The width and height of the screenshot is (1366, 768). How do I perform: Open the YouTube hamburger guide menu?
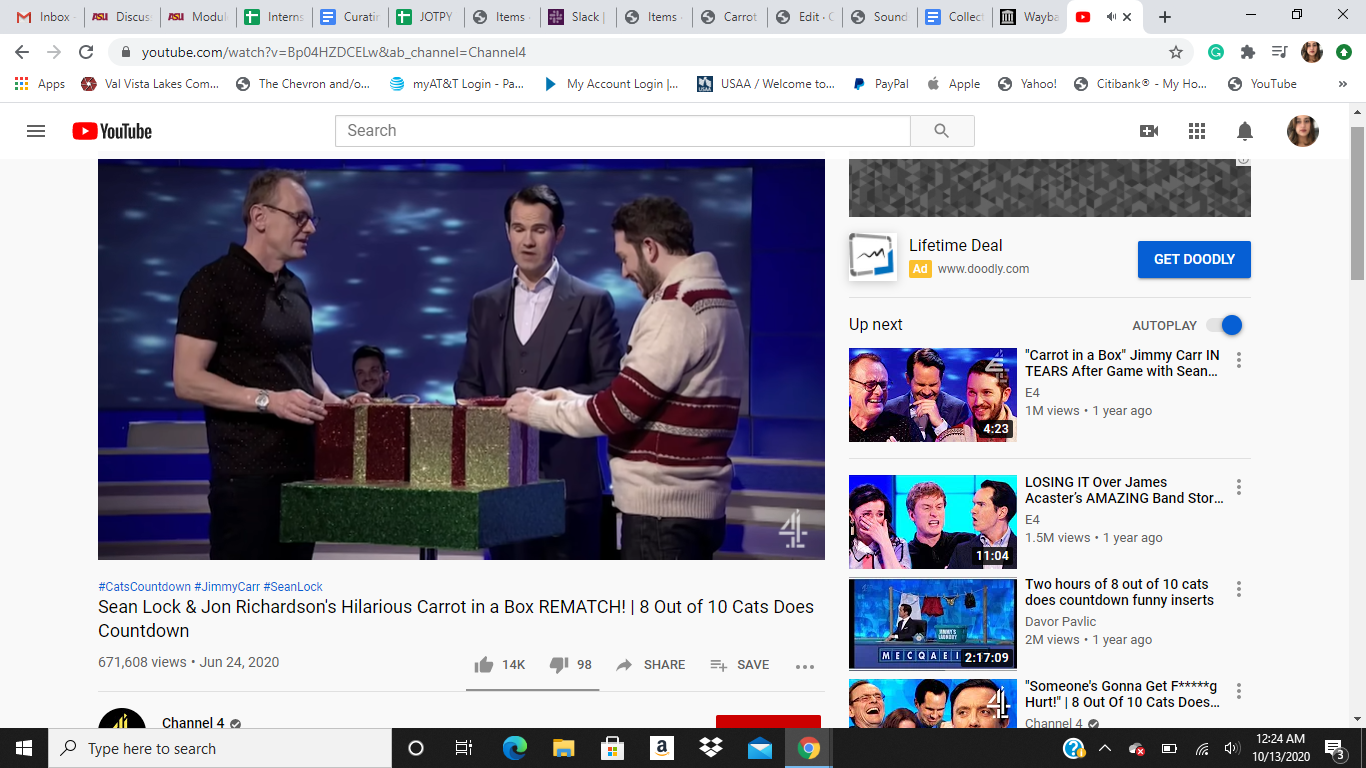click(36, 131)
